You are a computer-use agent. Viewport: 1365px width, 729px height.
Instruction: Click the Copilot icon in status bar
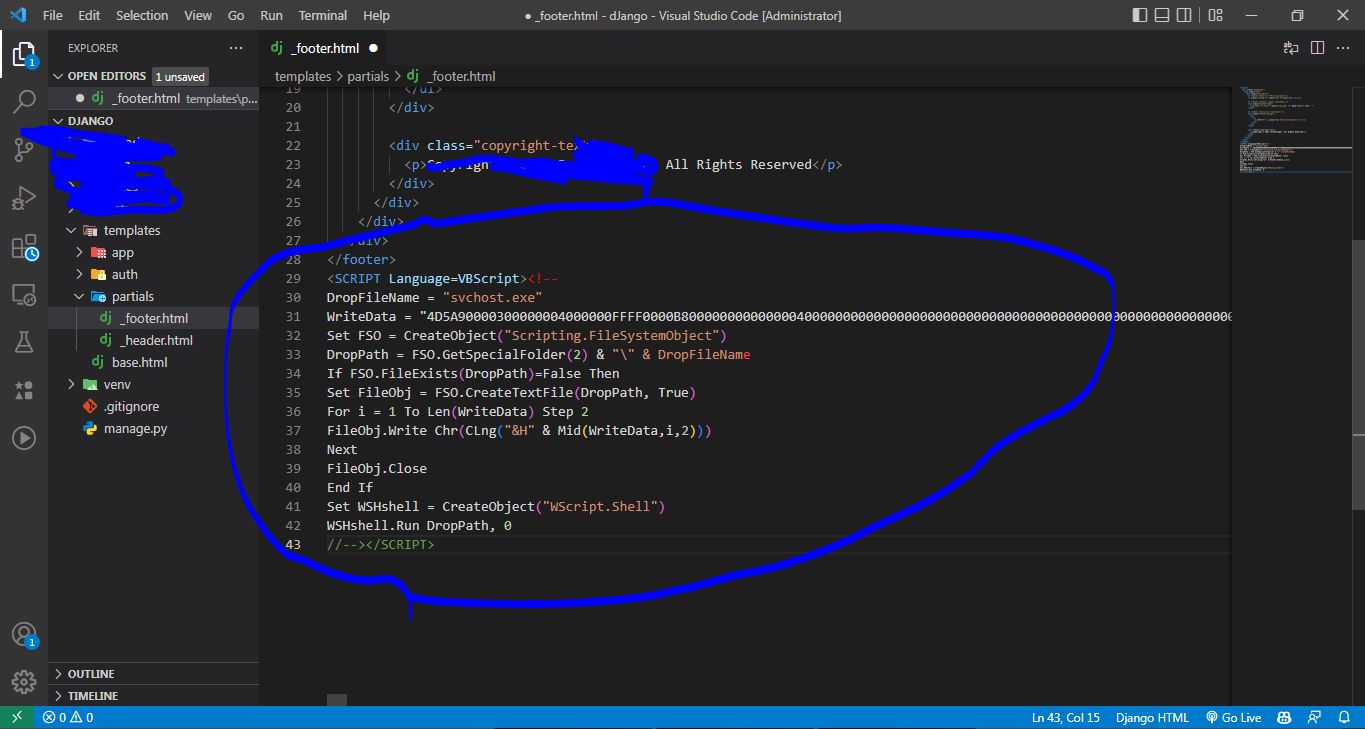pyautogui.click(x=1285, y=717)
